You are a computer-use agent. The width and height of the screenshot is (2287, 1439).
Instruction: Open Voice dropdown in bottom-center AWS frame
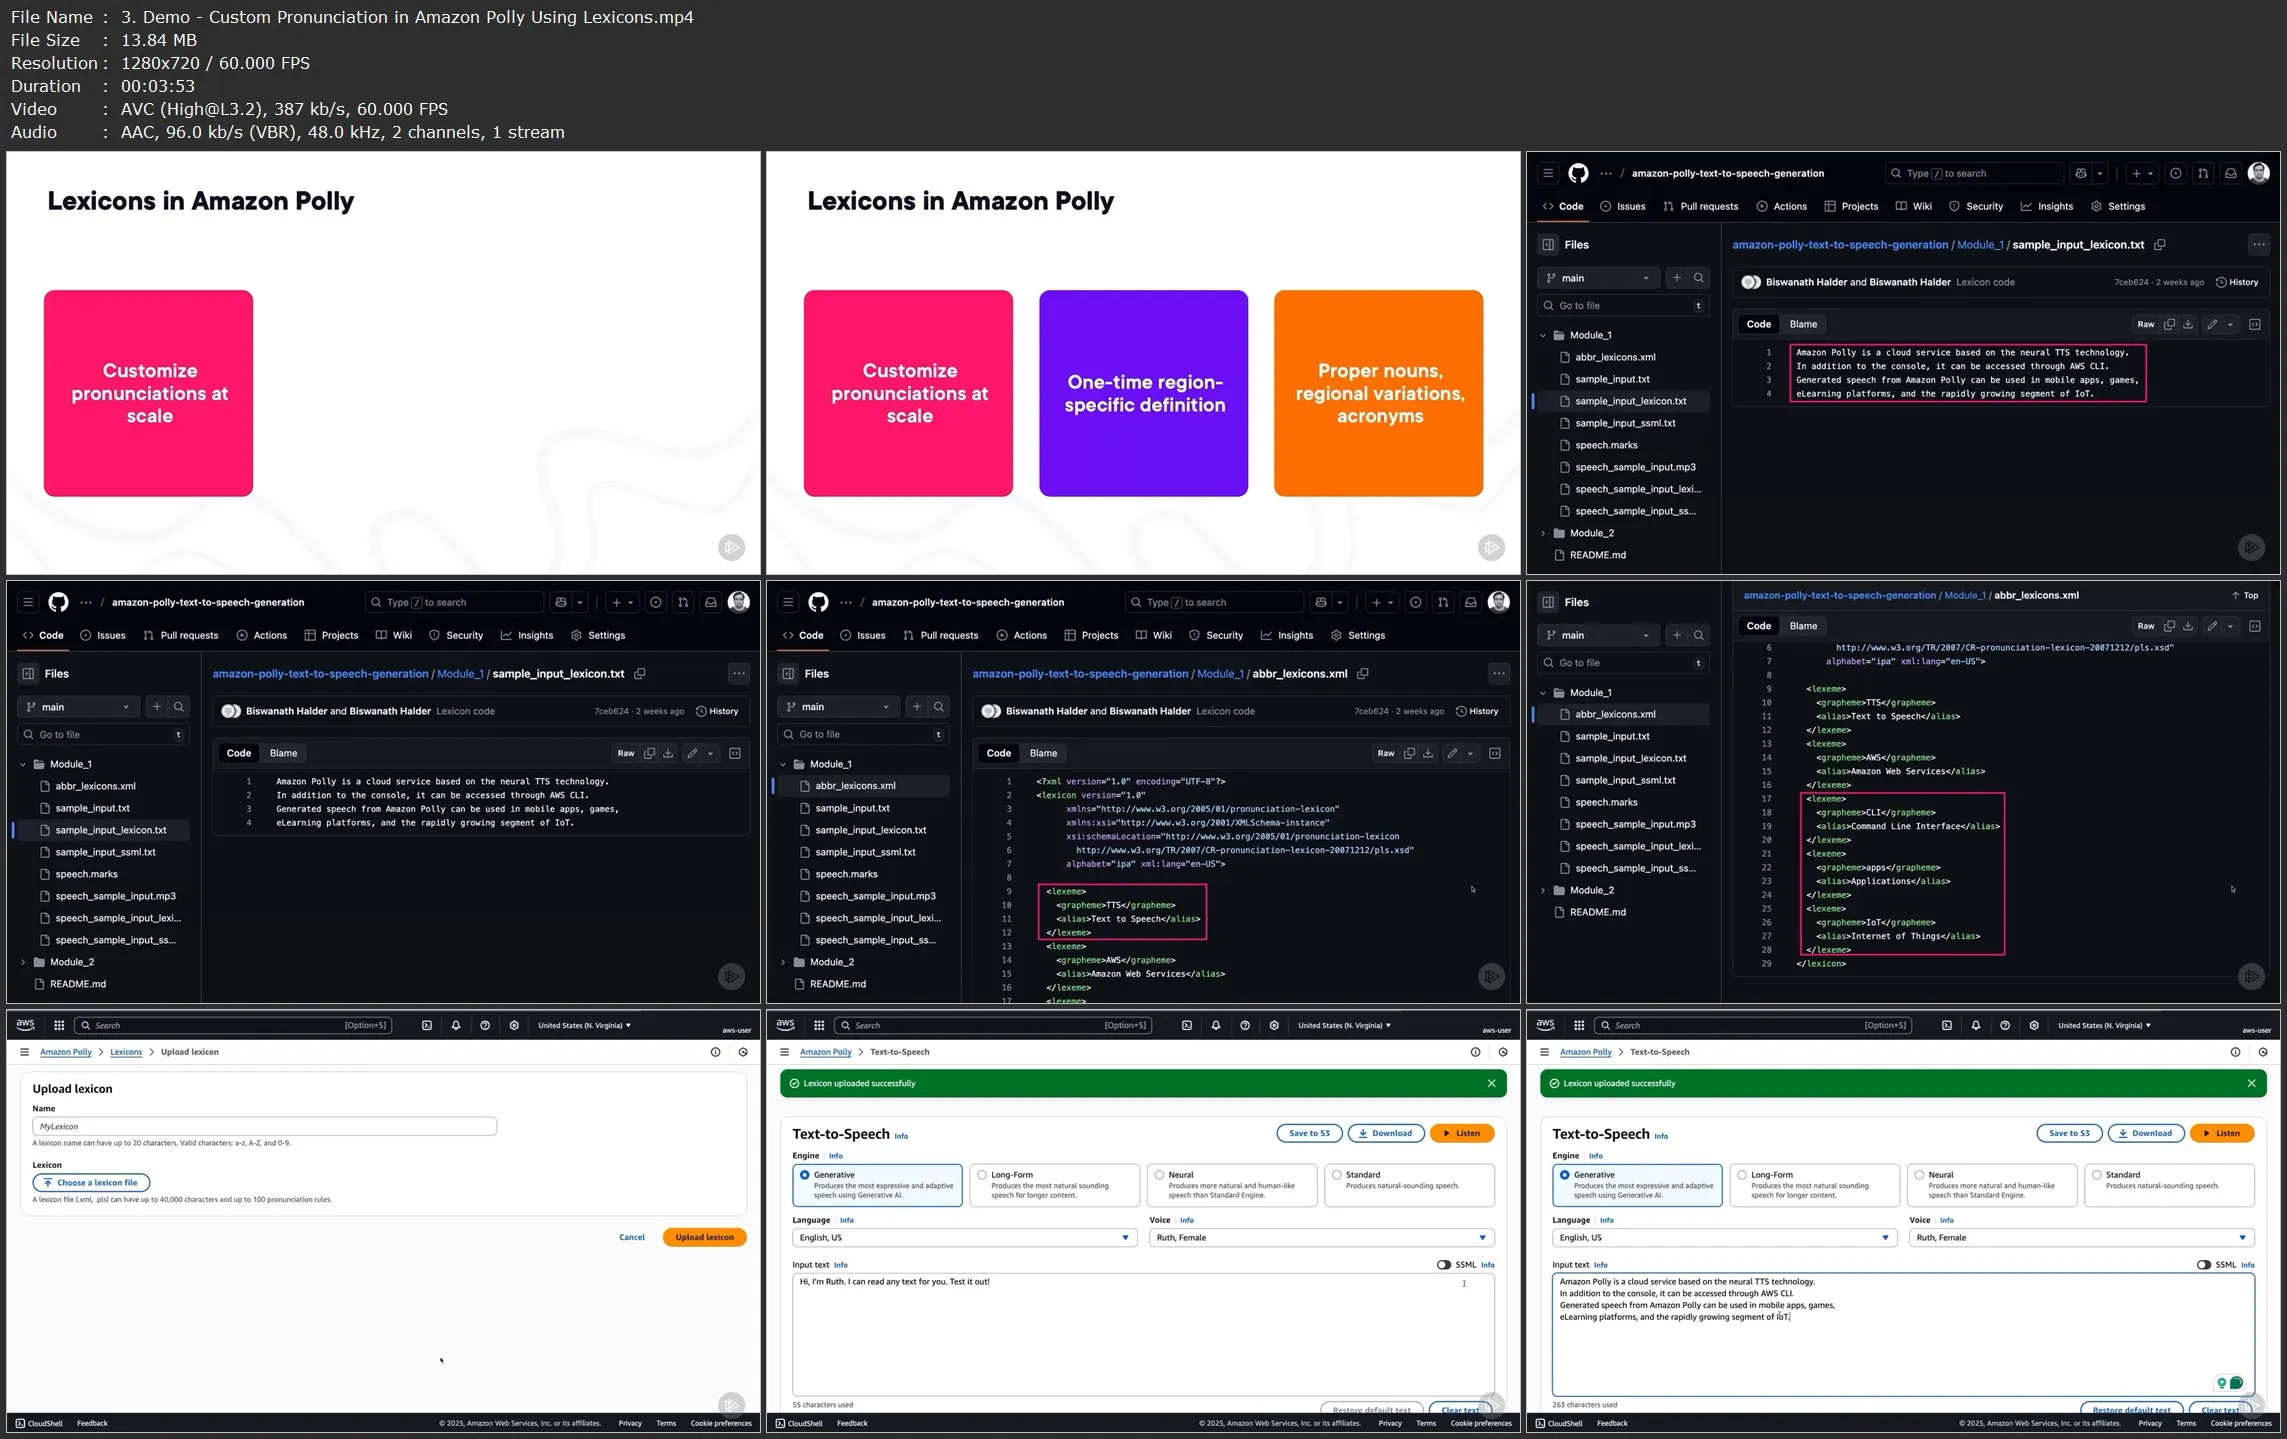(1322, 1238)
